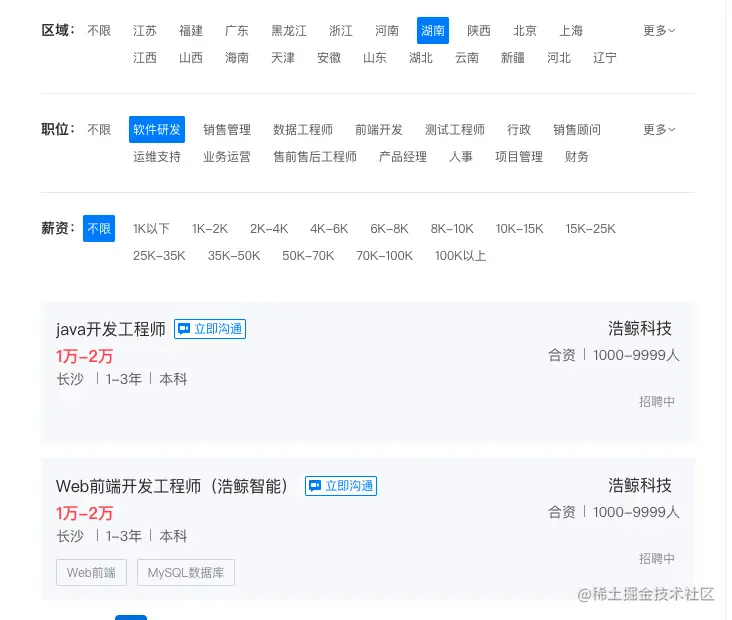
Task: Filter by 人事 position
Action: click(461, 157)
